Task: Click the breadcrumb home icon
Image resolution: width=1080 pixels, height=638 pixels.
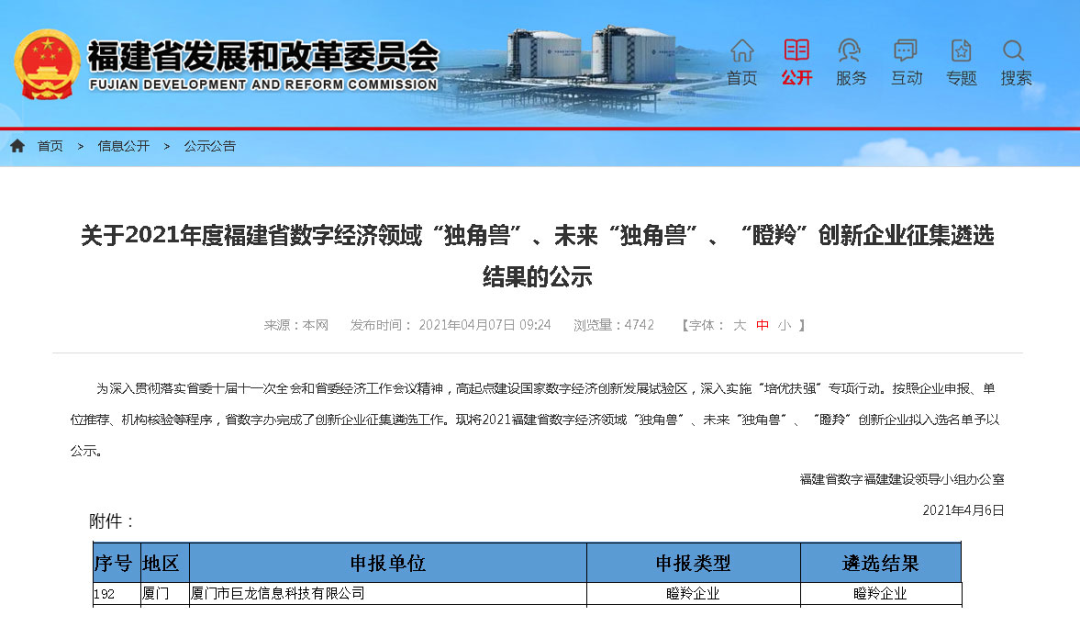Action: (x=18, y=146)
